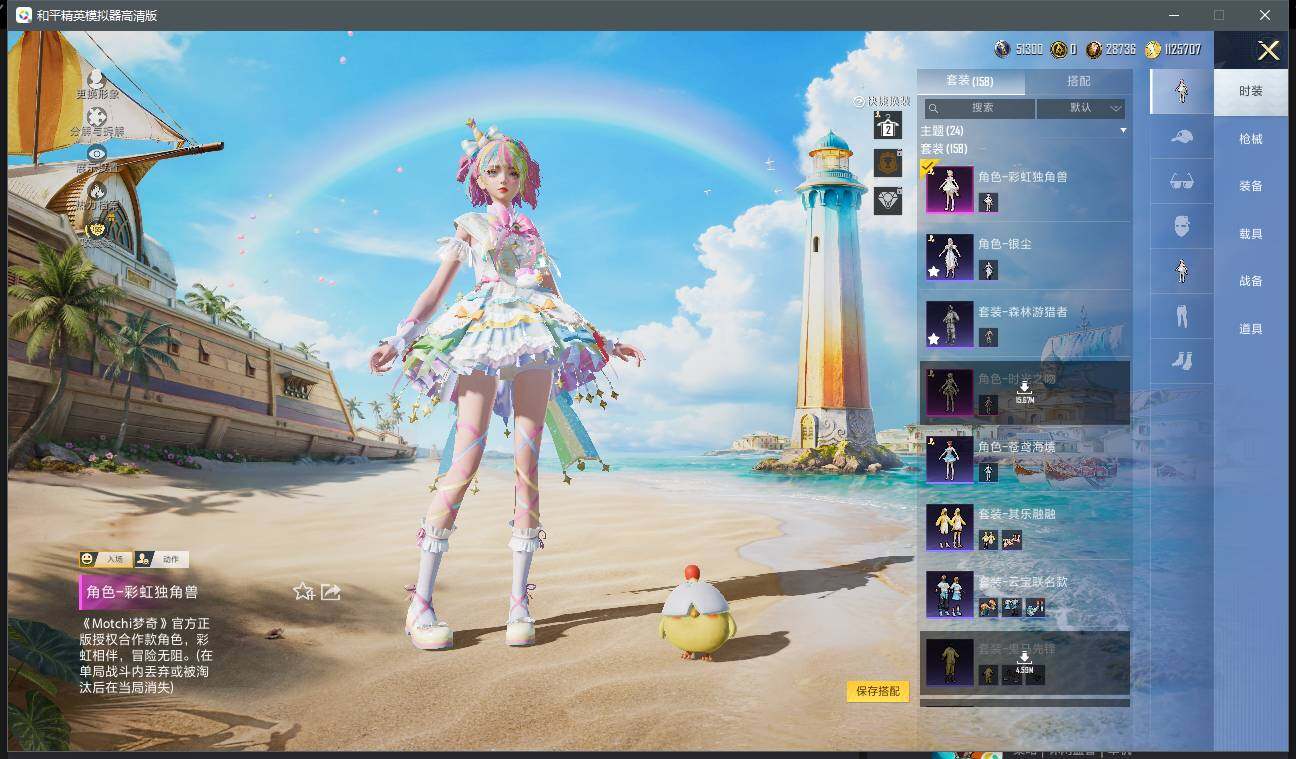Click the first small item icon under 套装-云宝联名款
The height and width of the screenshot is (759, 1296).
pos(988,607)
